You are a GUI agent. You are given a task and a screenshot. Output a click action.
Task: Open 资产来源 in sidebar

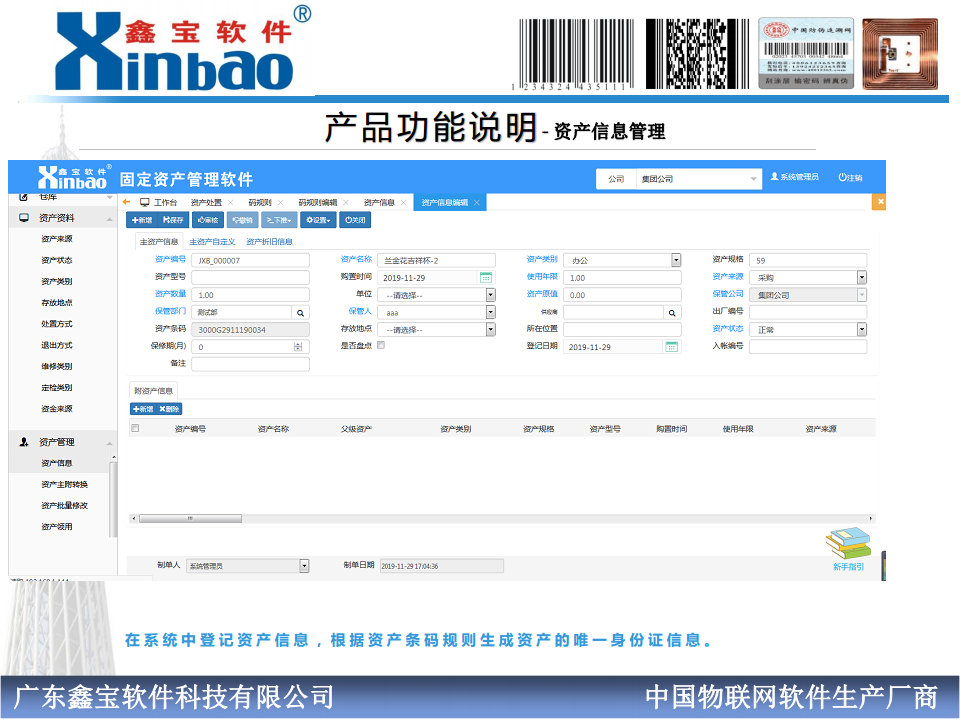pos(57,239)
